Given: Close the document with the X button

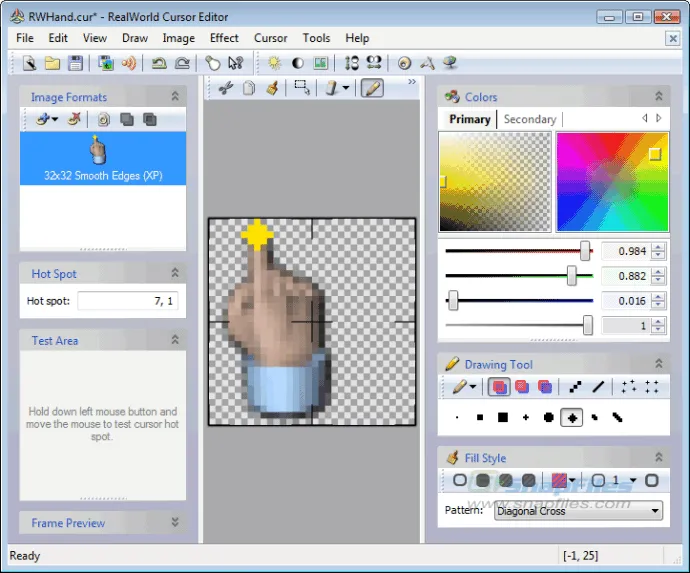Looking at the screenshot, I should coord(673,39).
